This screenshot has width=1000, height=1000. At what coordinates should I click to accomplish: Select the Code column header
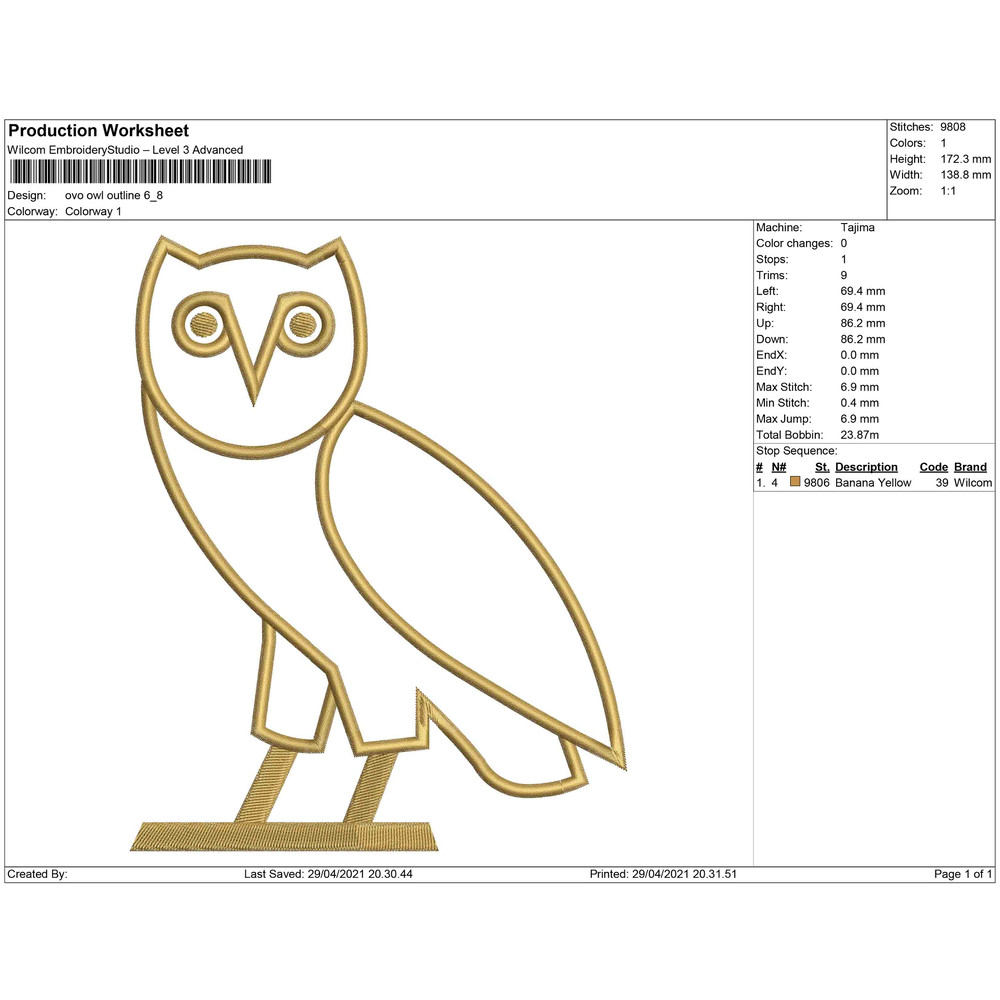tap(934, 467)
